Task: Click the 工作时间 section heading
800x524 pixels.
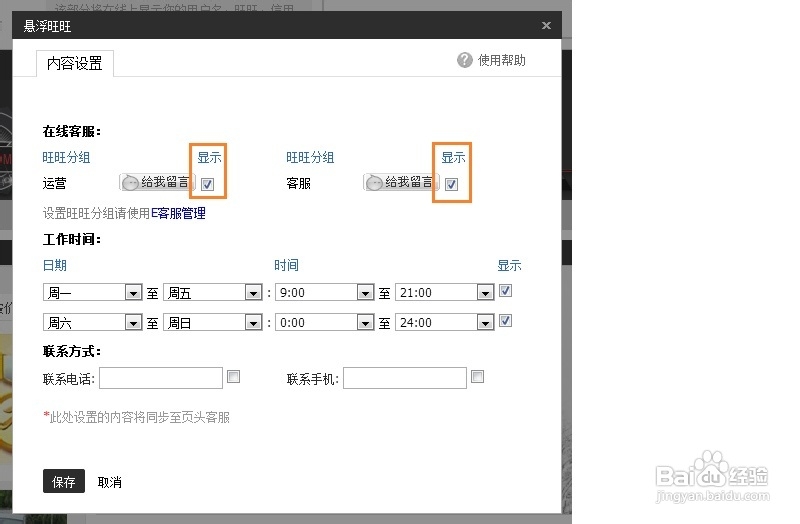Action: tap(72, 239)
